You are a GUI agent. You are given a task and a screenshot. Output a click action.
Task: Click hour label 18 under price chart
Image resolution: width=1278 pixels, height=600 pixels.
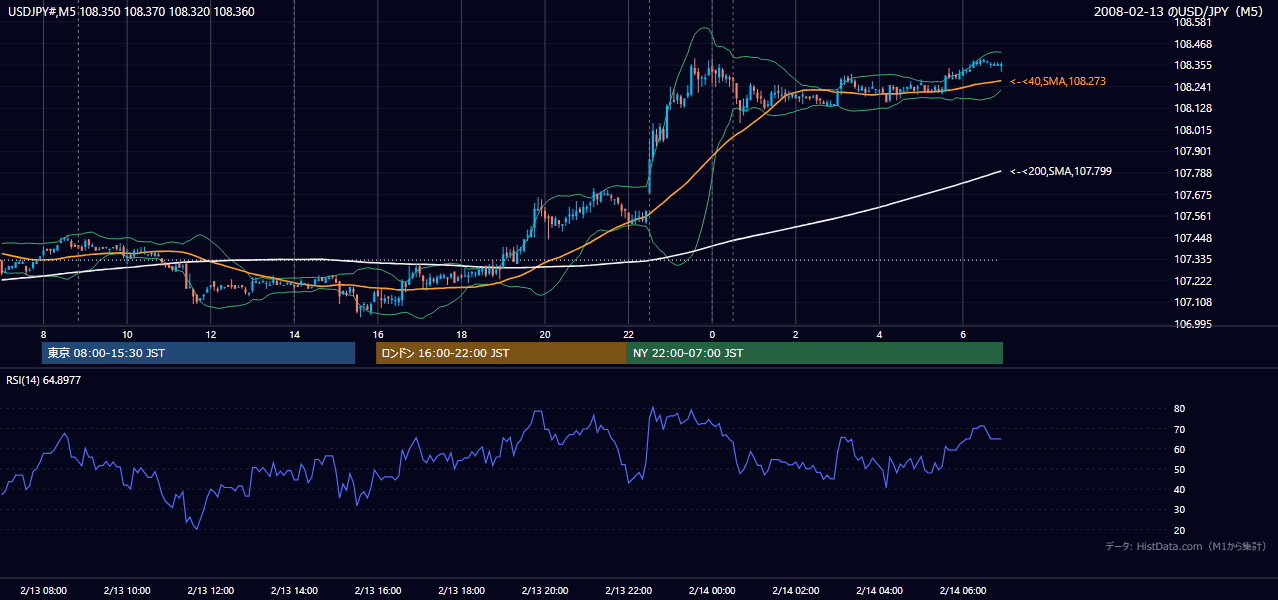[x=461, y=334]
